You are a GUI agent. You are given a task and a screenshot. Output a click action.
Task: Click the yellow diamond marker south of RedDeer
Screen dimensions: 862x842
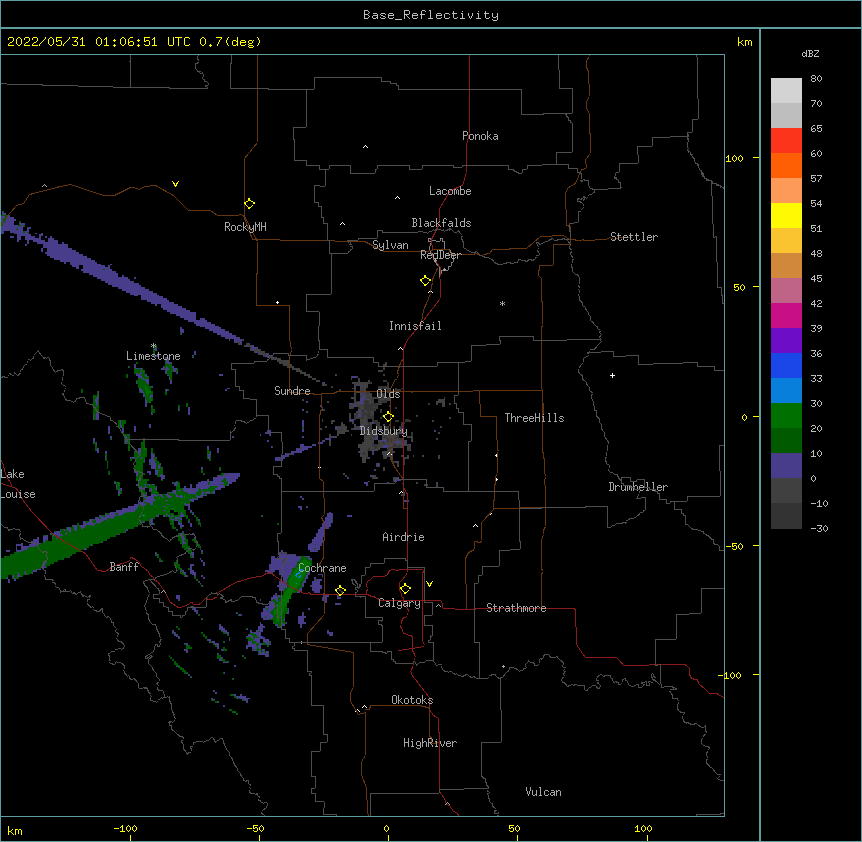(426, 281)
